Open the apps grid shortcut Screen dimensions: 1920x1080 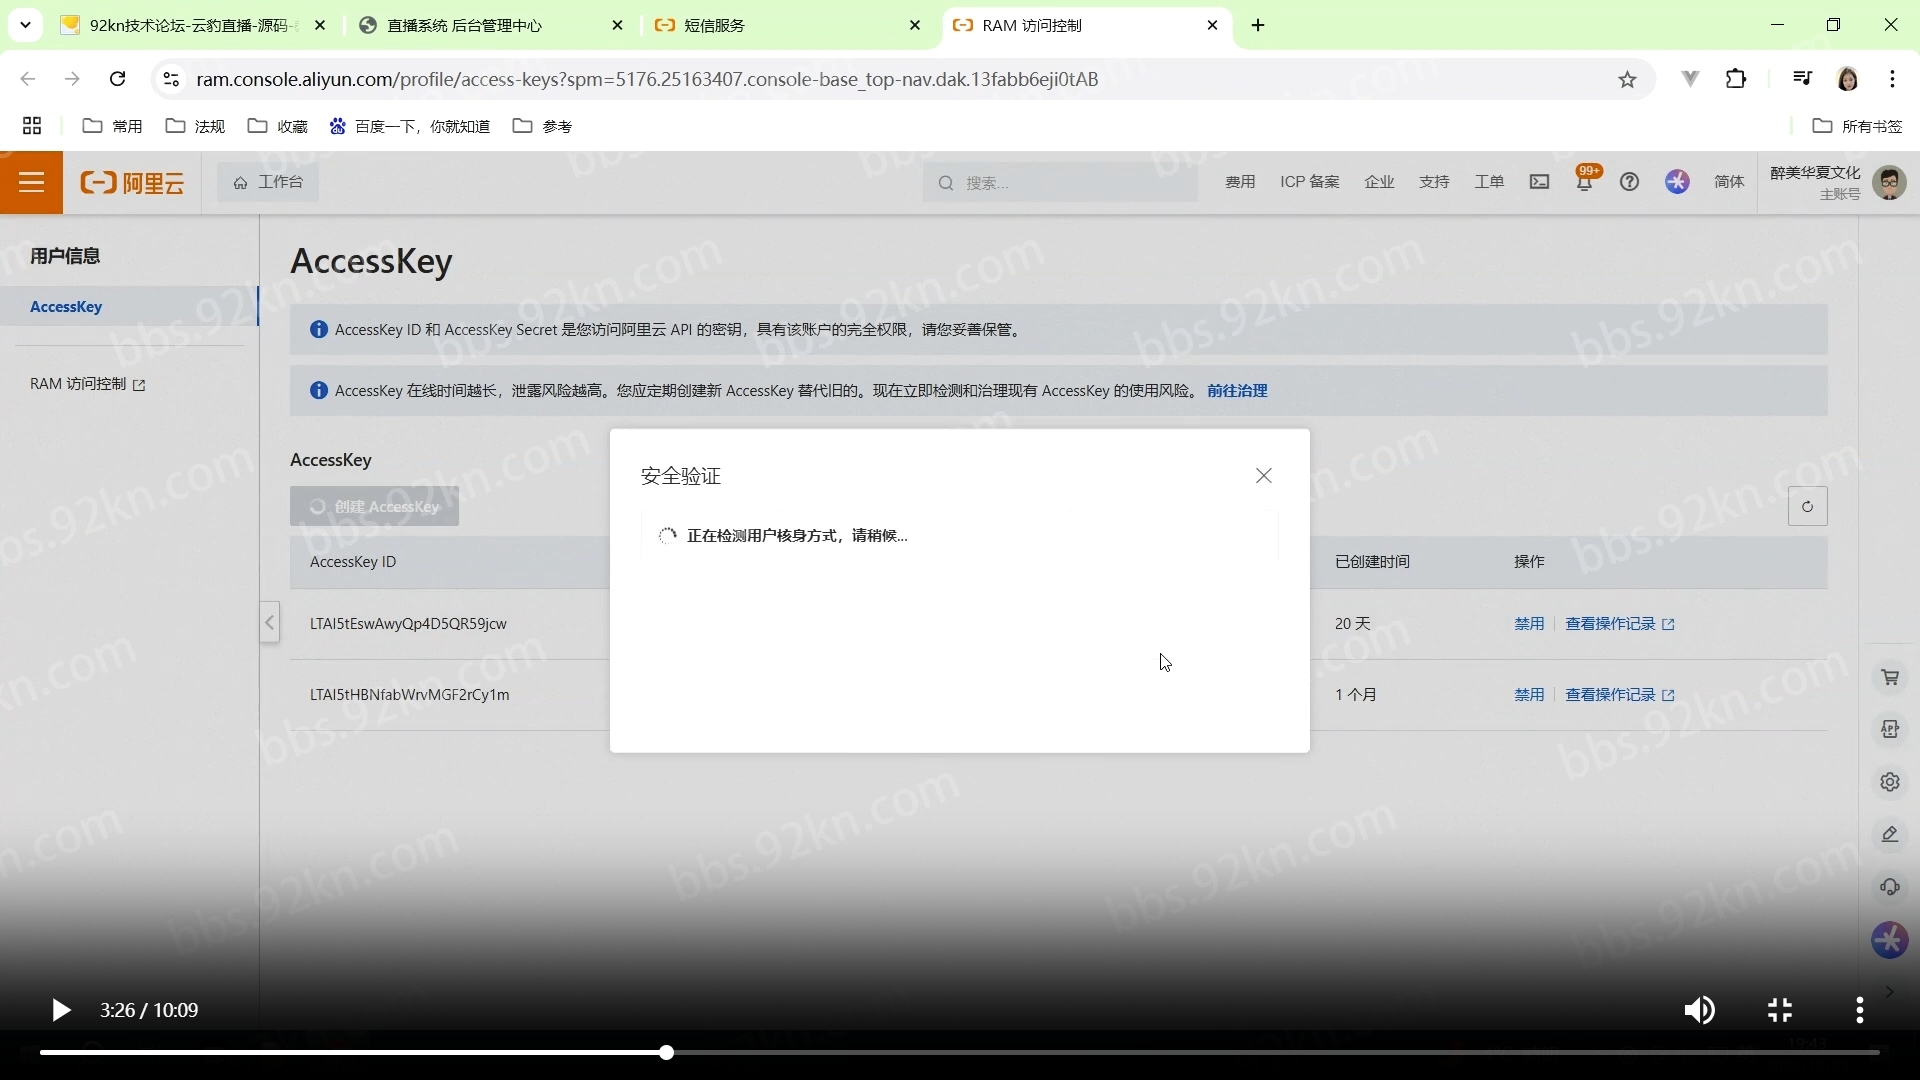(32, 126)
